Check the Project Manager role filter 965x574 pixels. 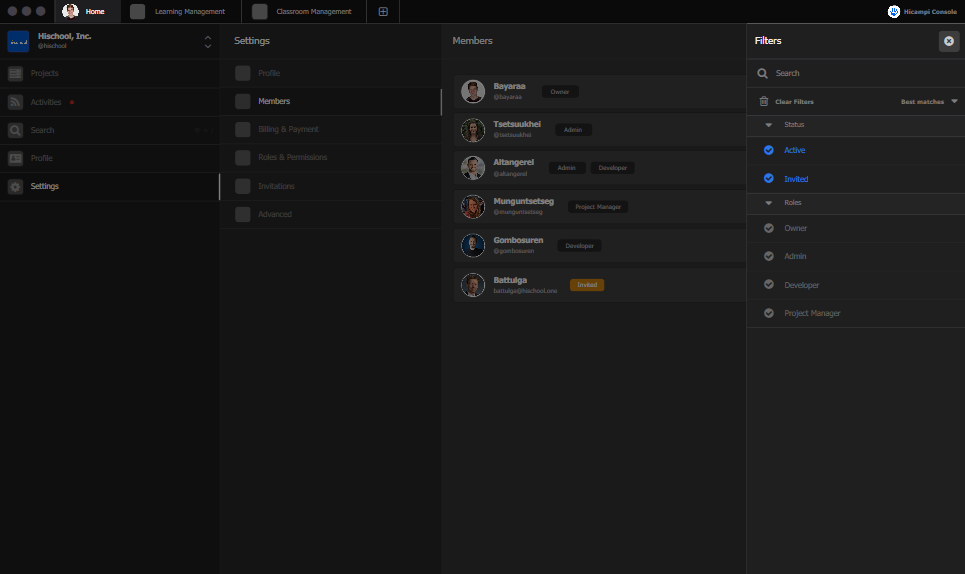tap(768, 313)
